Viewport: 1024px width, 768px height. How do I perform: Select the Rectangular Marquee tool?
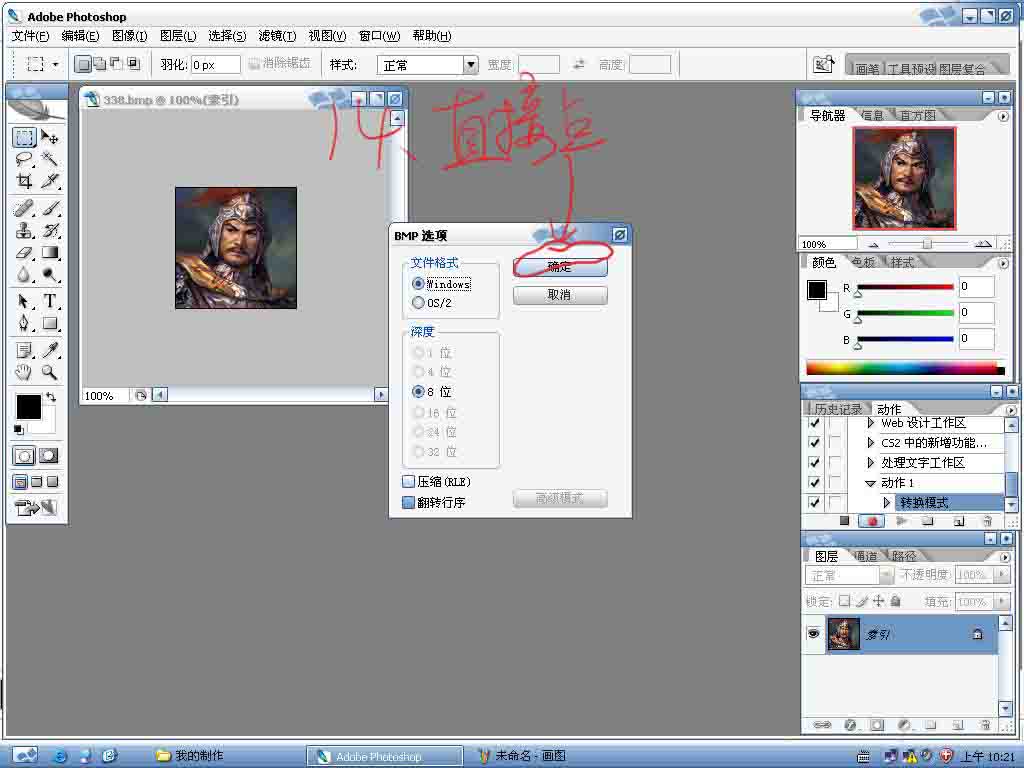pyautogui.click(x=24, y=137)
